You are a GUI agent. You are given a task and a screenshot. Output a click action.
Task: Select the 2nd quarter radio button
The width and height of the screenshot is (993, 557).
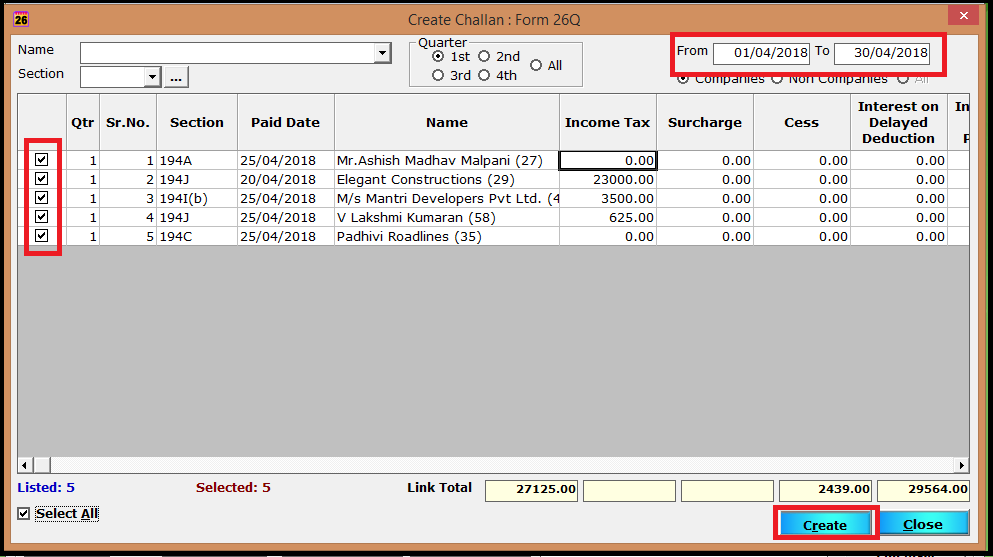(484, 56)
